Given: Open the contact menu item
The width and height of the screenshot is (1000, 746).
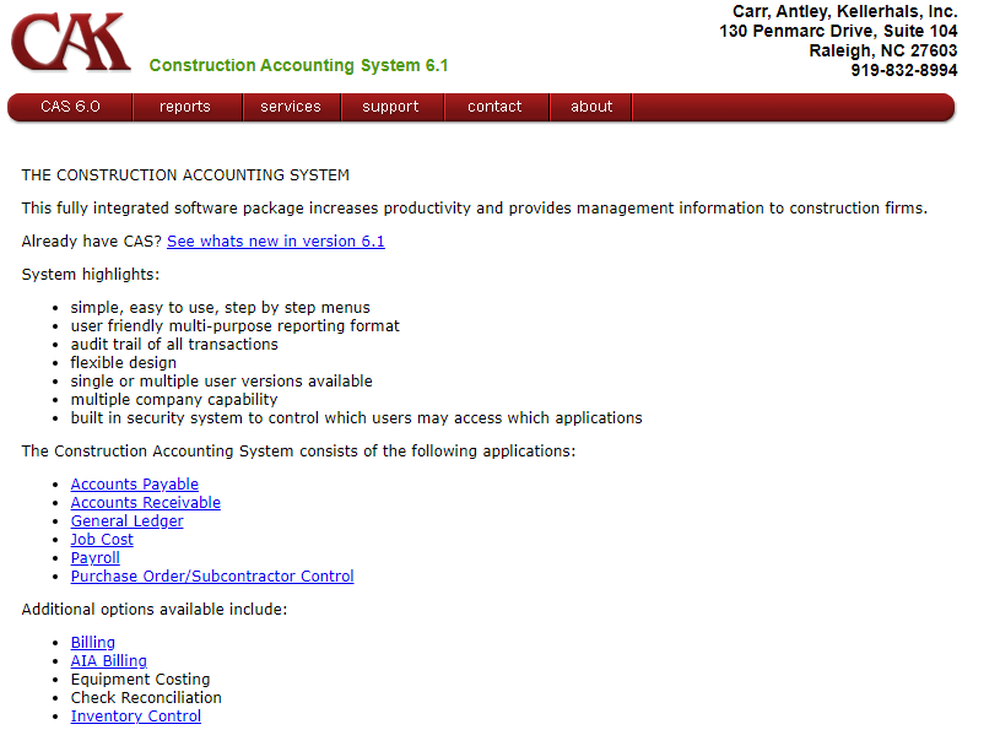Looking at the screenshot, I should [x=495, y=106].
